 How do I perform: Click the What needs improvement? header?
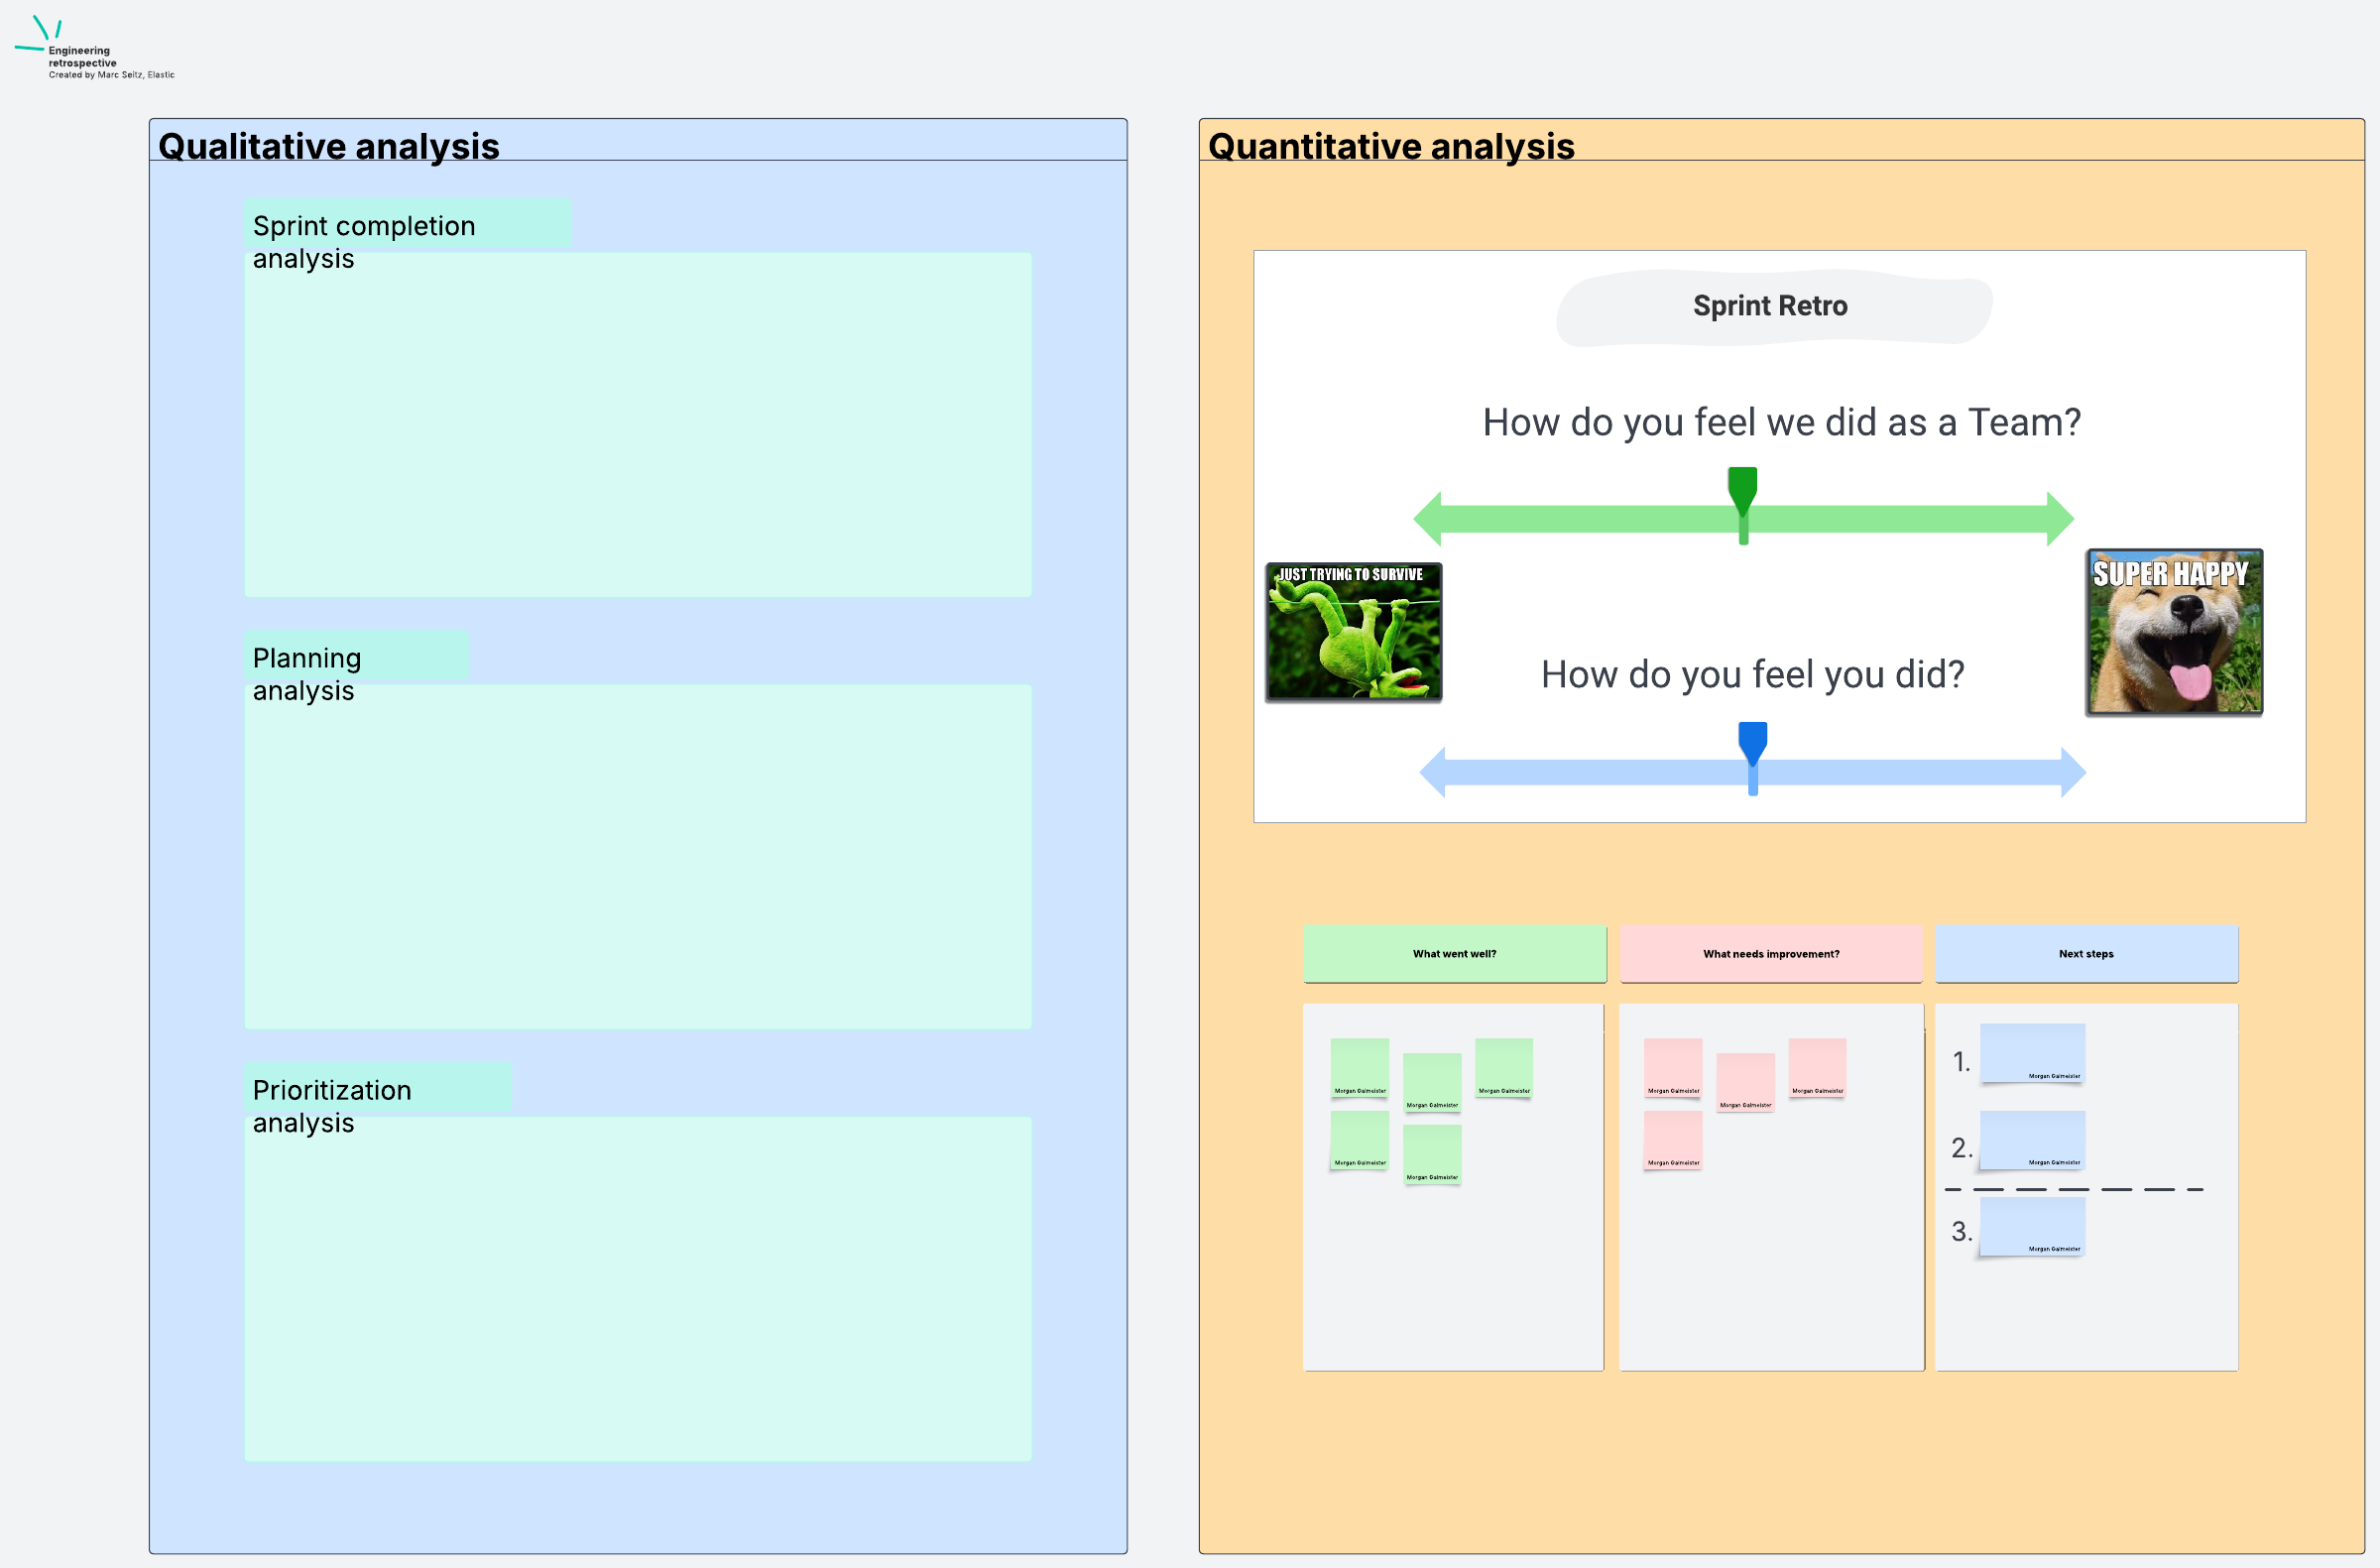pyautogui.click(x=1770, y=954)
